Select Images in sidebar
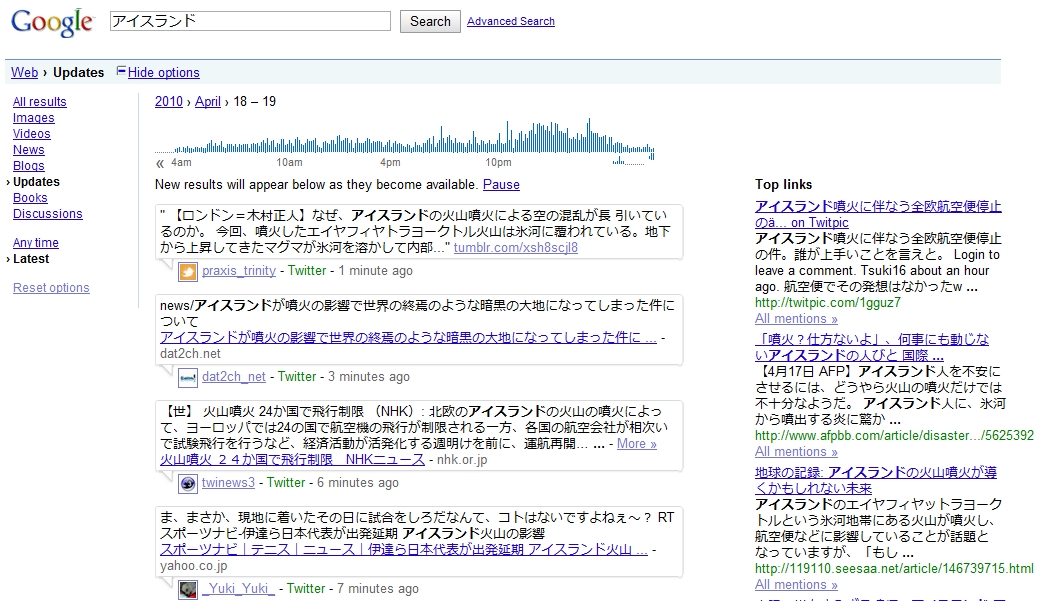The width and height of the screenshot is (1053, 601). pyautogui.click(x=34, y=118)
